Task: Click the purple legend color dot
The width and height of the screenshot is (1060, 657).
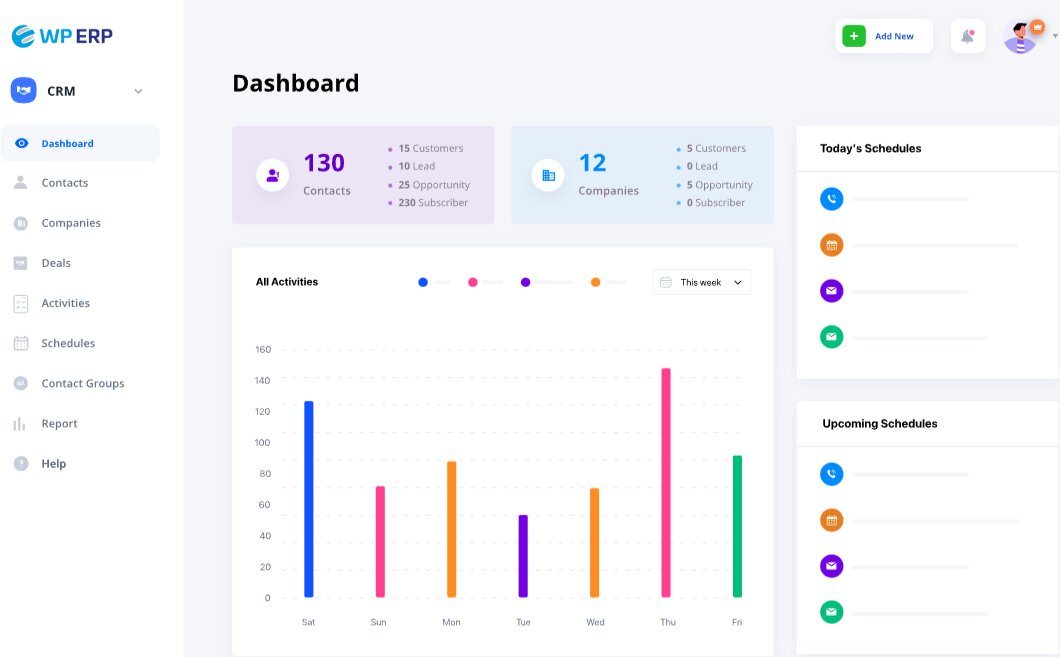Action: pos(525,282)
